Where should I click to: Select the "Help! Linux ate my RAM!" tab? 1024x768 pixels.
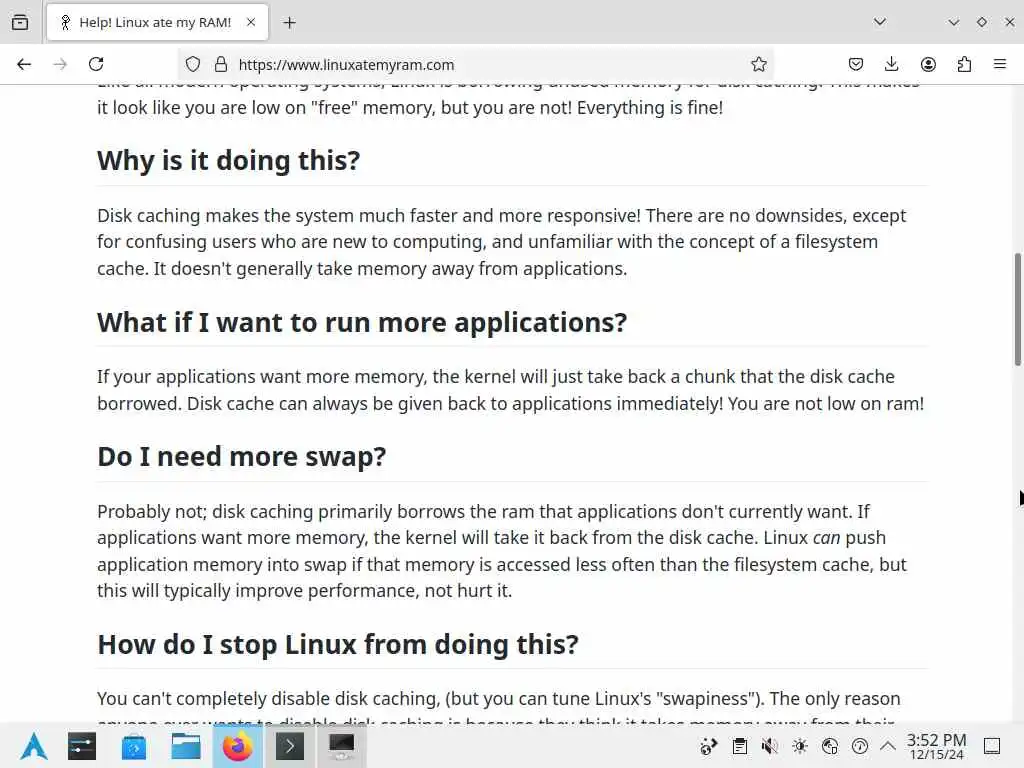tap(157, 22)
